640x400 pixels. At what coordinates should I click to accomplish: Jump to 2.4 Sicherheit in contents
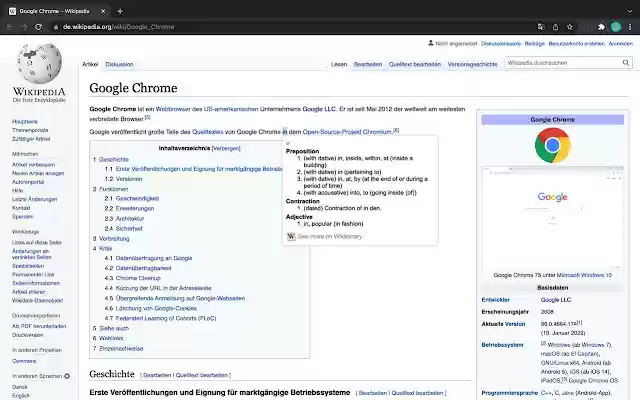129,229
